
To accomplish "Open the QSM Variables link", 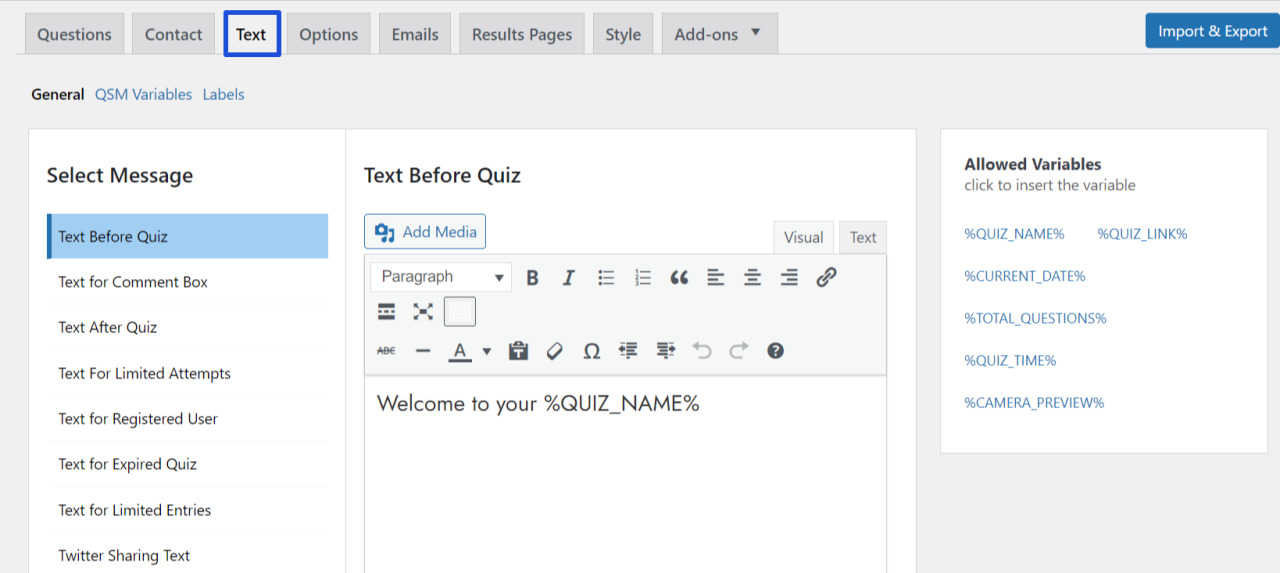I will pyautogui.click(x=143, y=94).
